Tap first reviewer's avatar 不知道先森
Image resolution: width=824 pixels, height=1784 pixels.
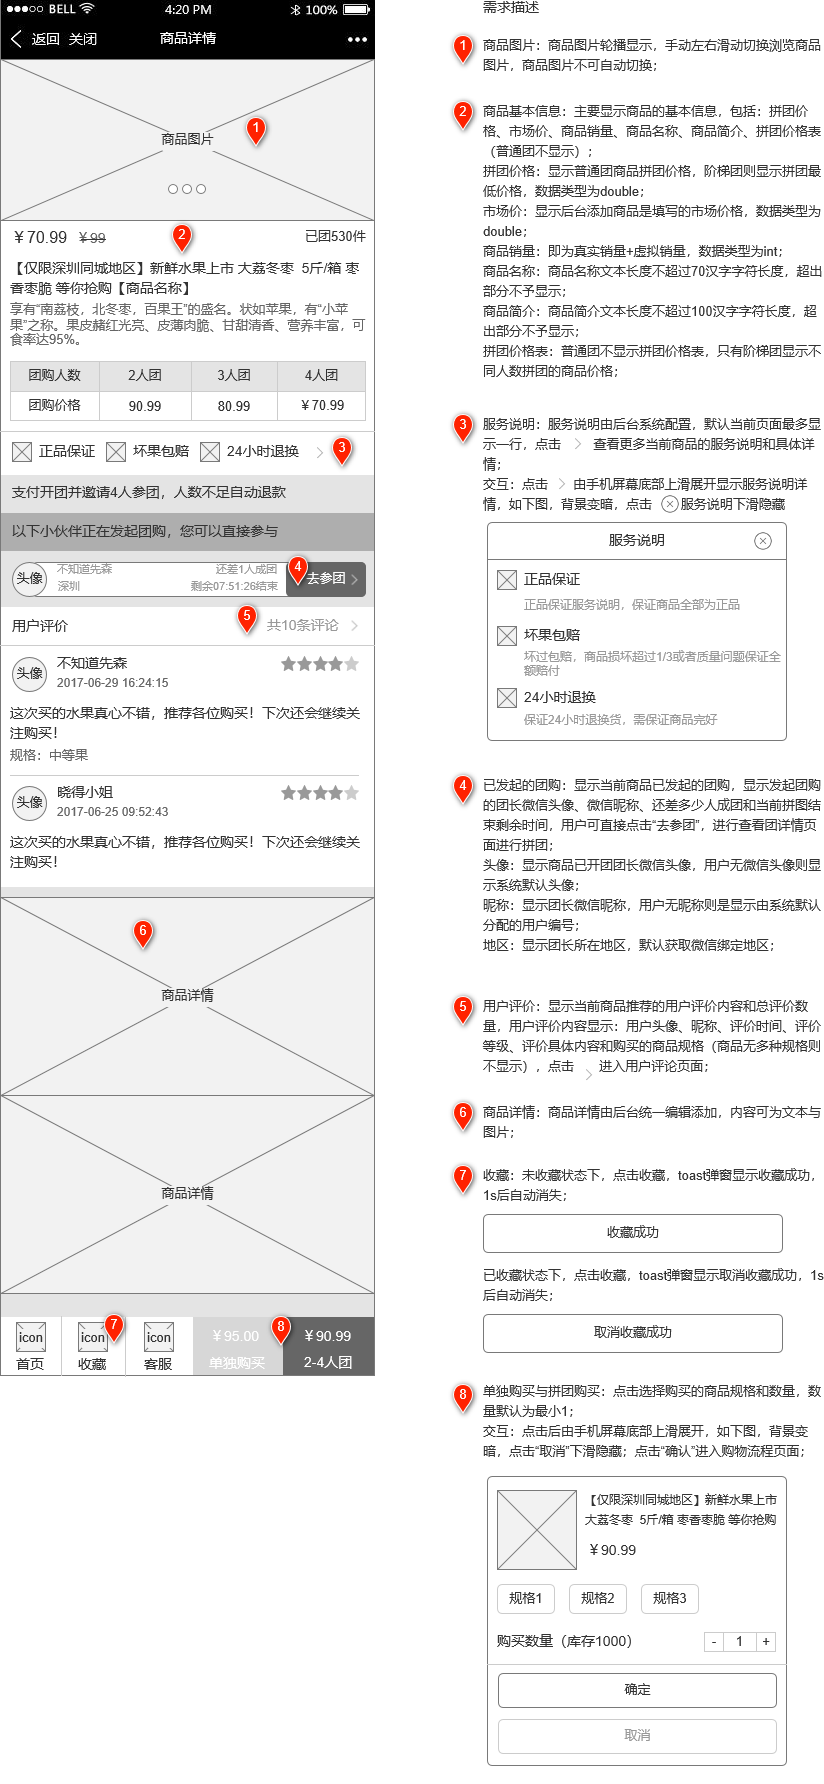[x=29, y=673]
